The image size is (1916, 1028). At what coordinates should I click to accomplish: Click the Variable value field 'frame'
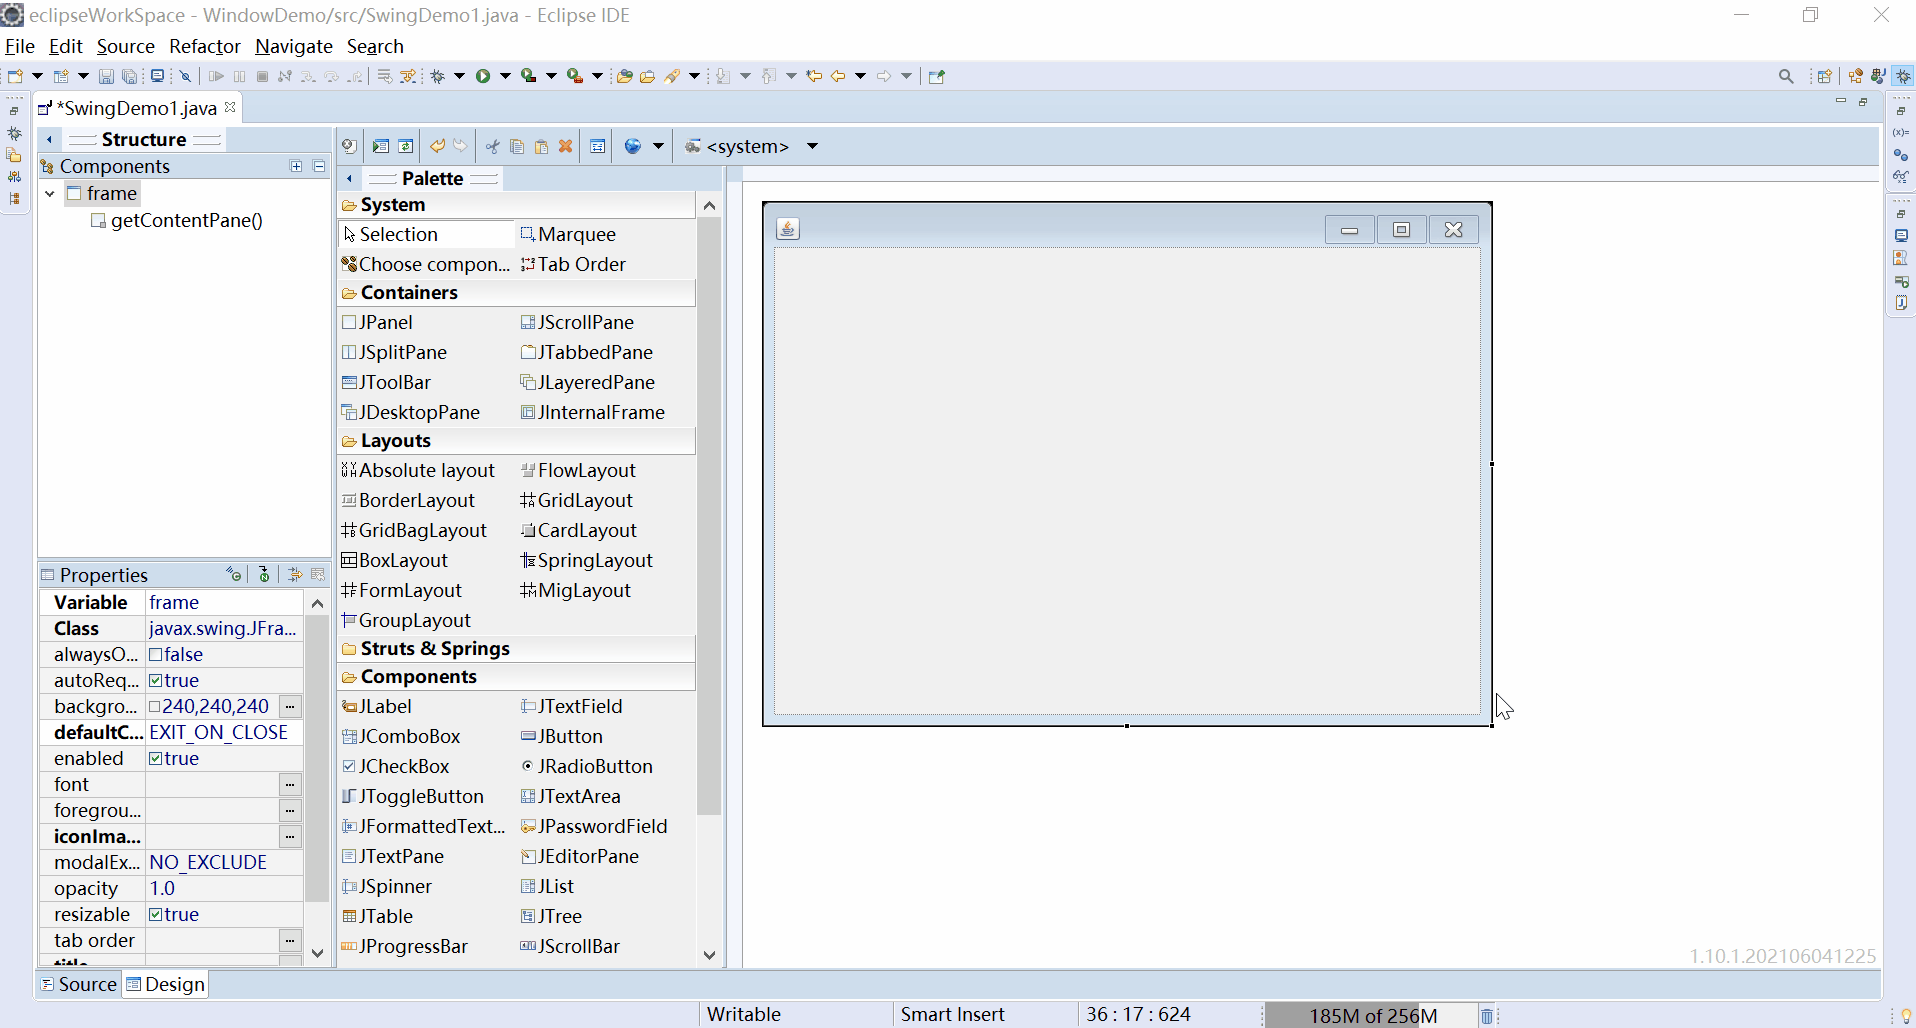(x=224, y=603)
